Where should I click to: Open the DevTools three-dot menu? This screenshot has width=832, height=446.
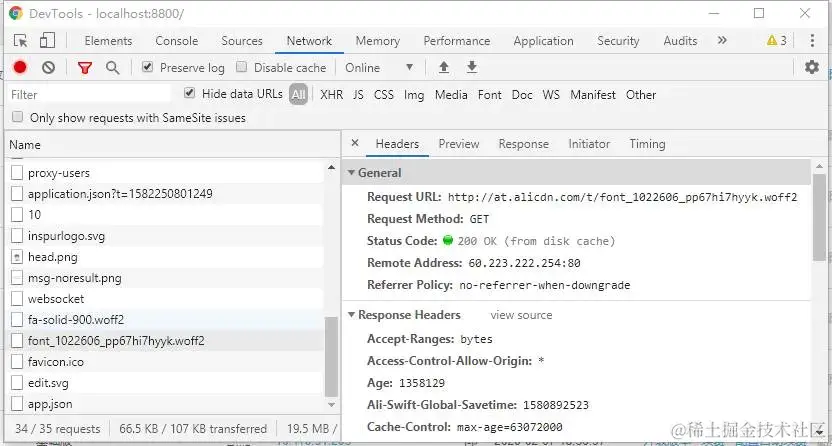click(x=812, y=40)
